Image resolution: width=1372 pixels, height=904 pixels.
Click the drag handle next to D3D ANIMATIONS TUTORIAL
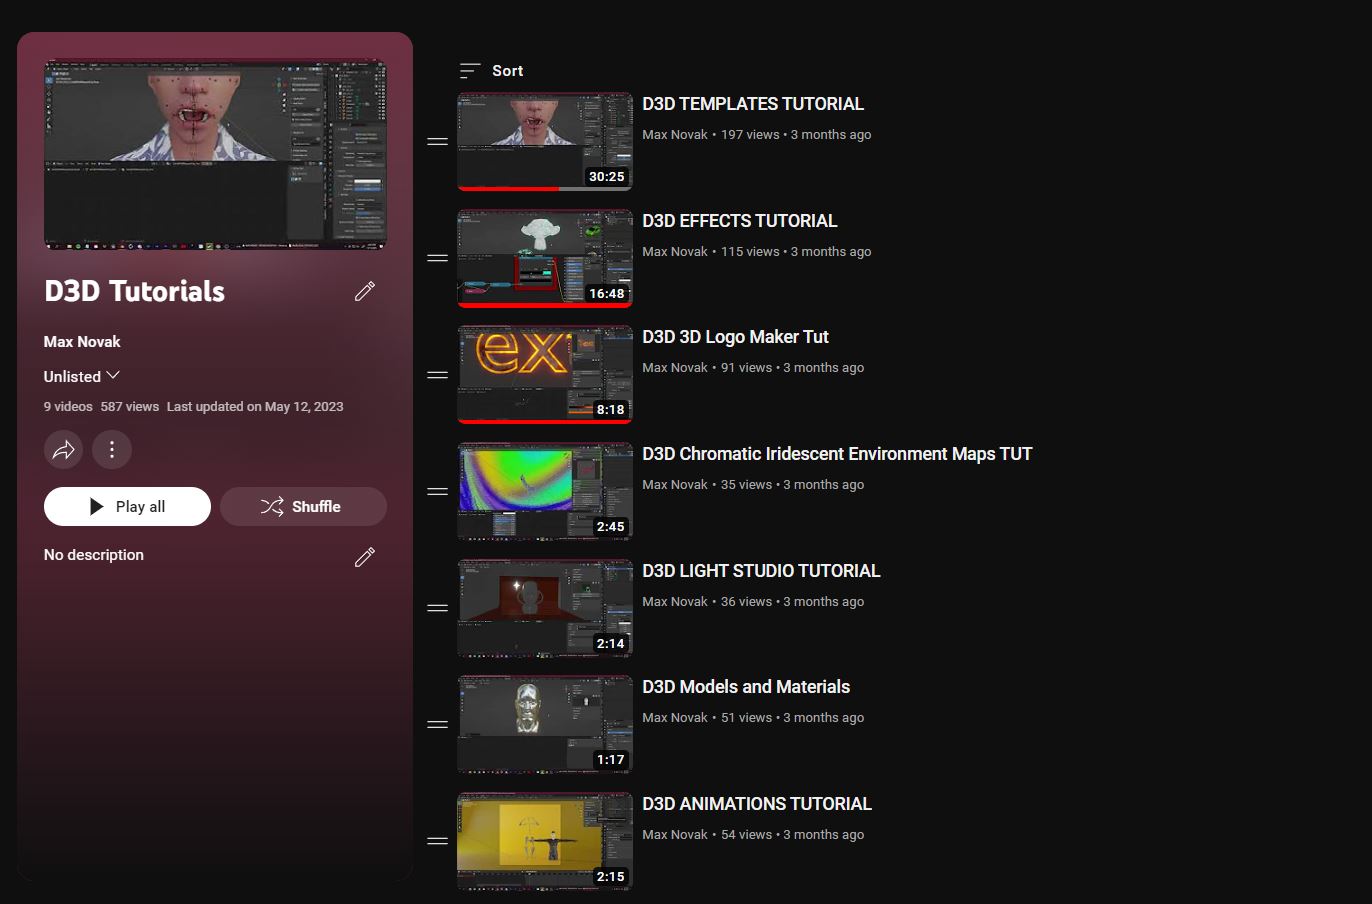pyautogui.click(x=437, y=841)
